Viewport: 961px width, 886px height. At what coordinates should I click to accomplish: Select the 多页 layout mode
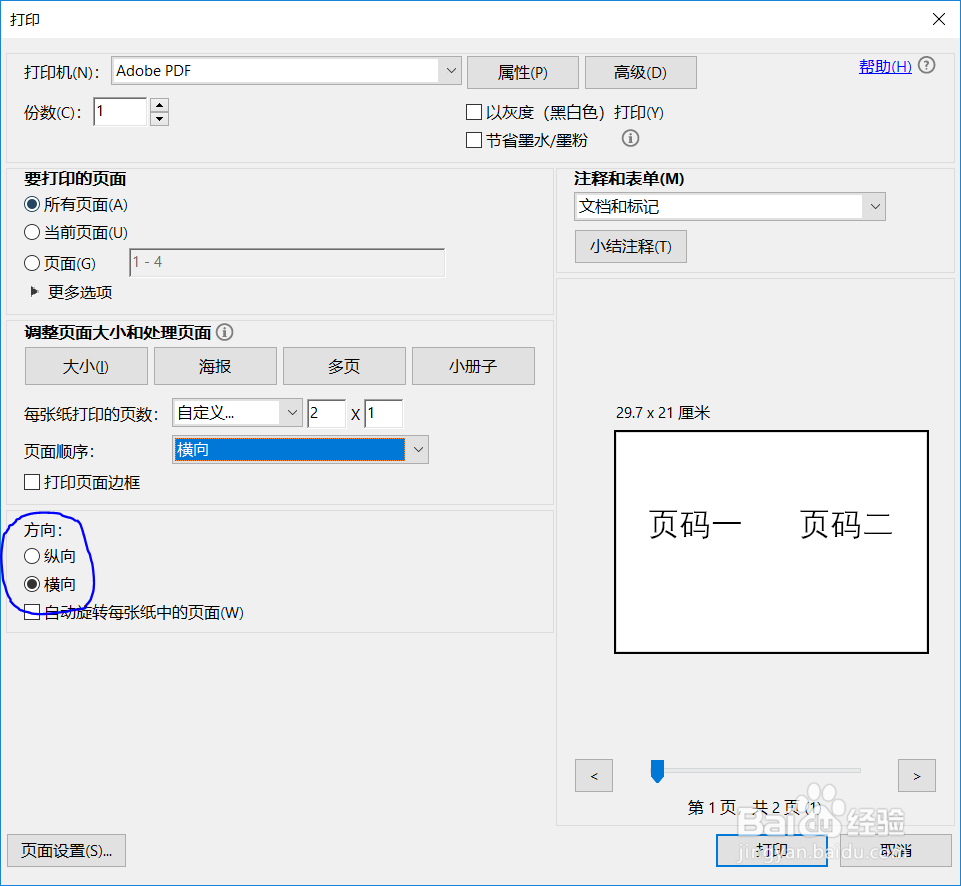(344, 366)
